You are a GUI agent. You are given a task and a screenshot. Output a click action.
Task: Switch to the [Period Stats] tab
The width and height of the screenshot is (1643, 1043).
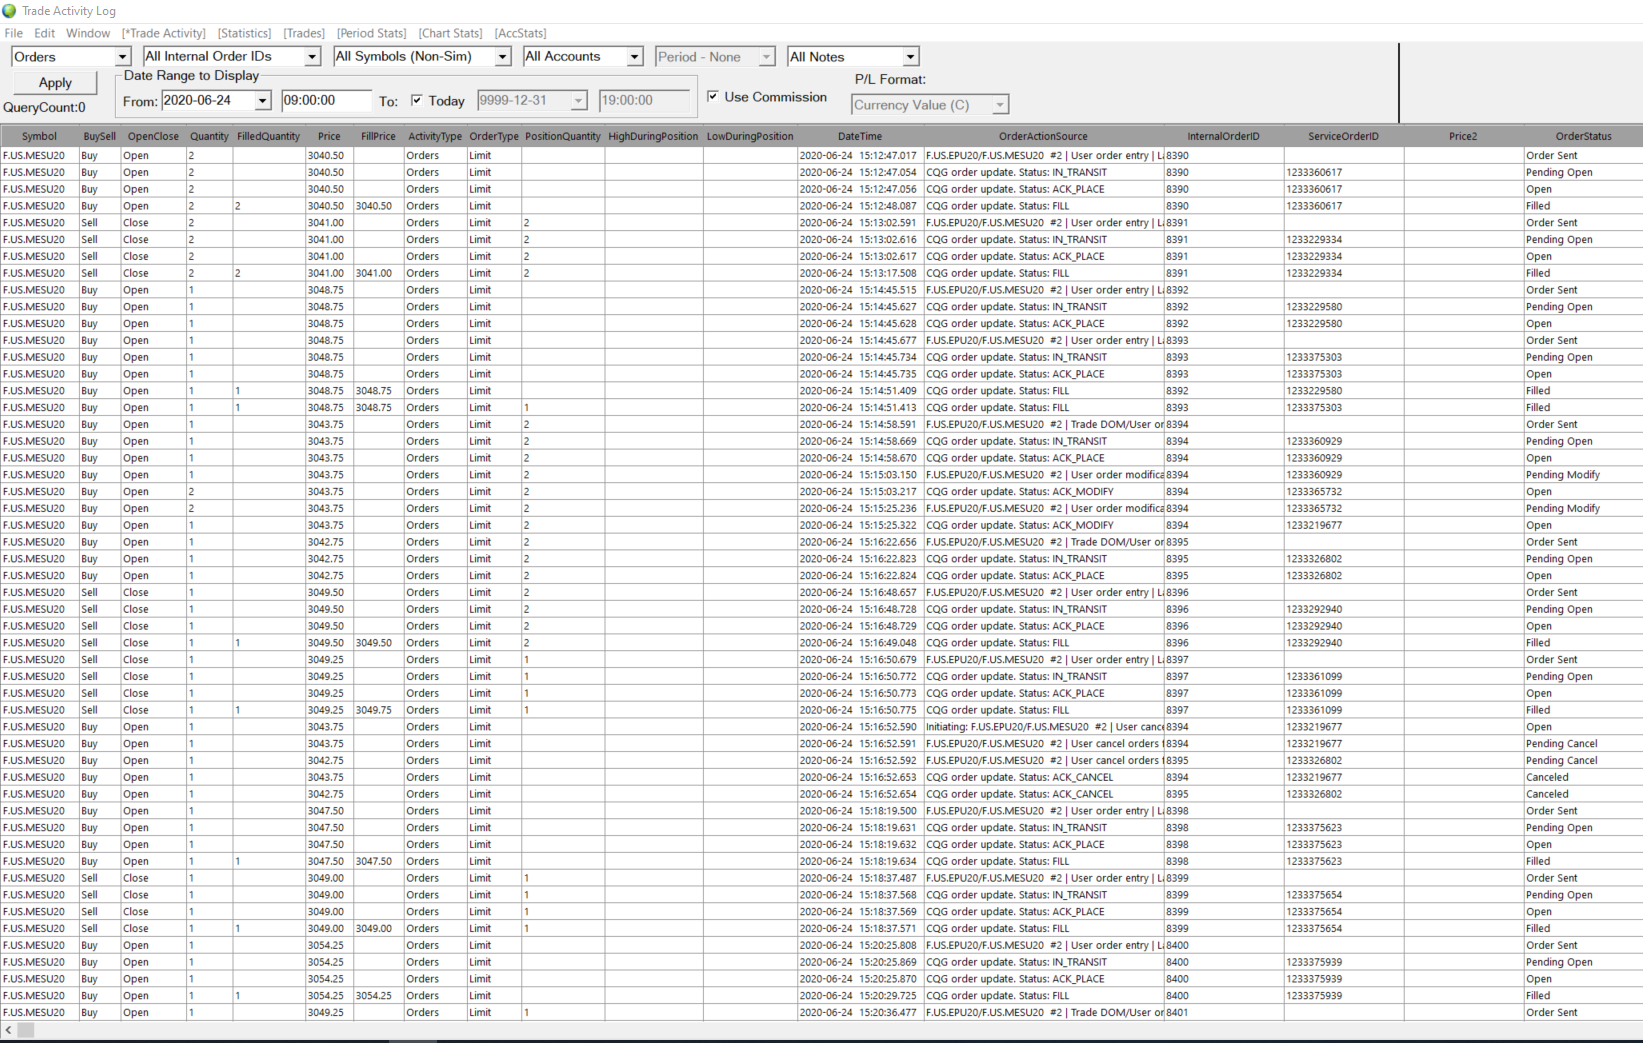[x=372, y=33]
